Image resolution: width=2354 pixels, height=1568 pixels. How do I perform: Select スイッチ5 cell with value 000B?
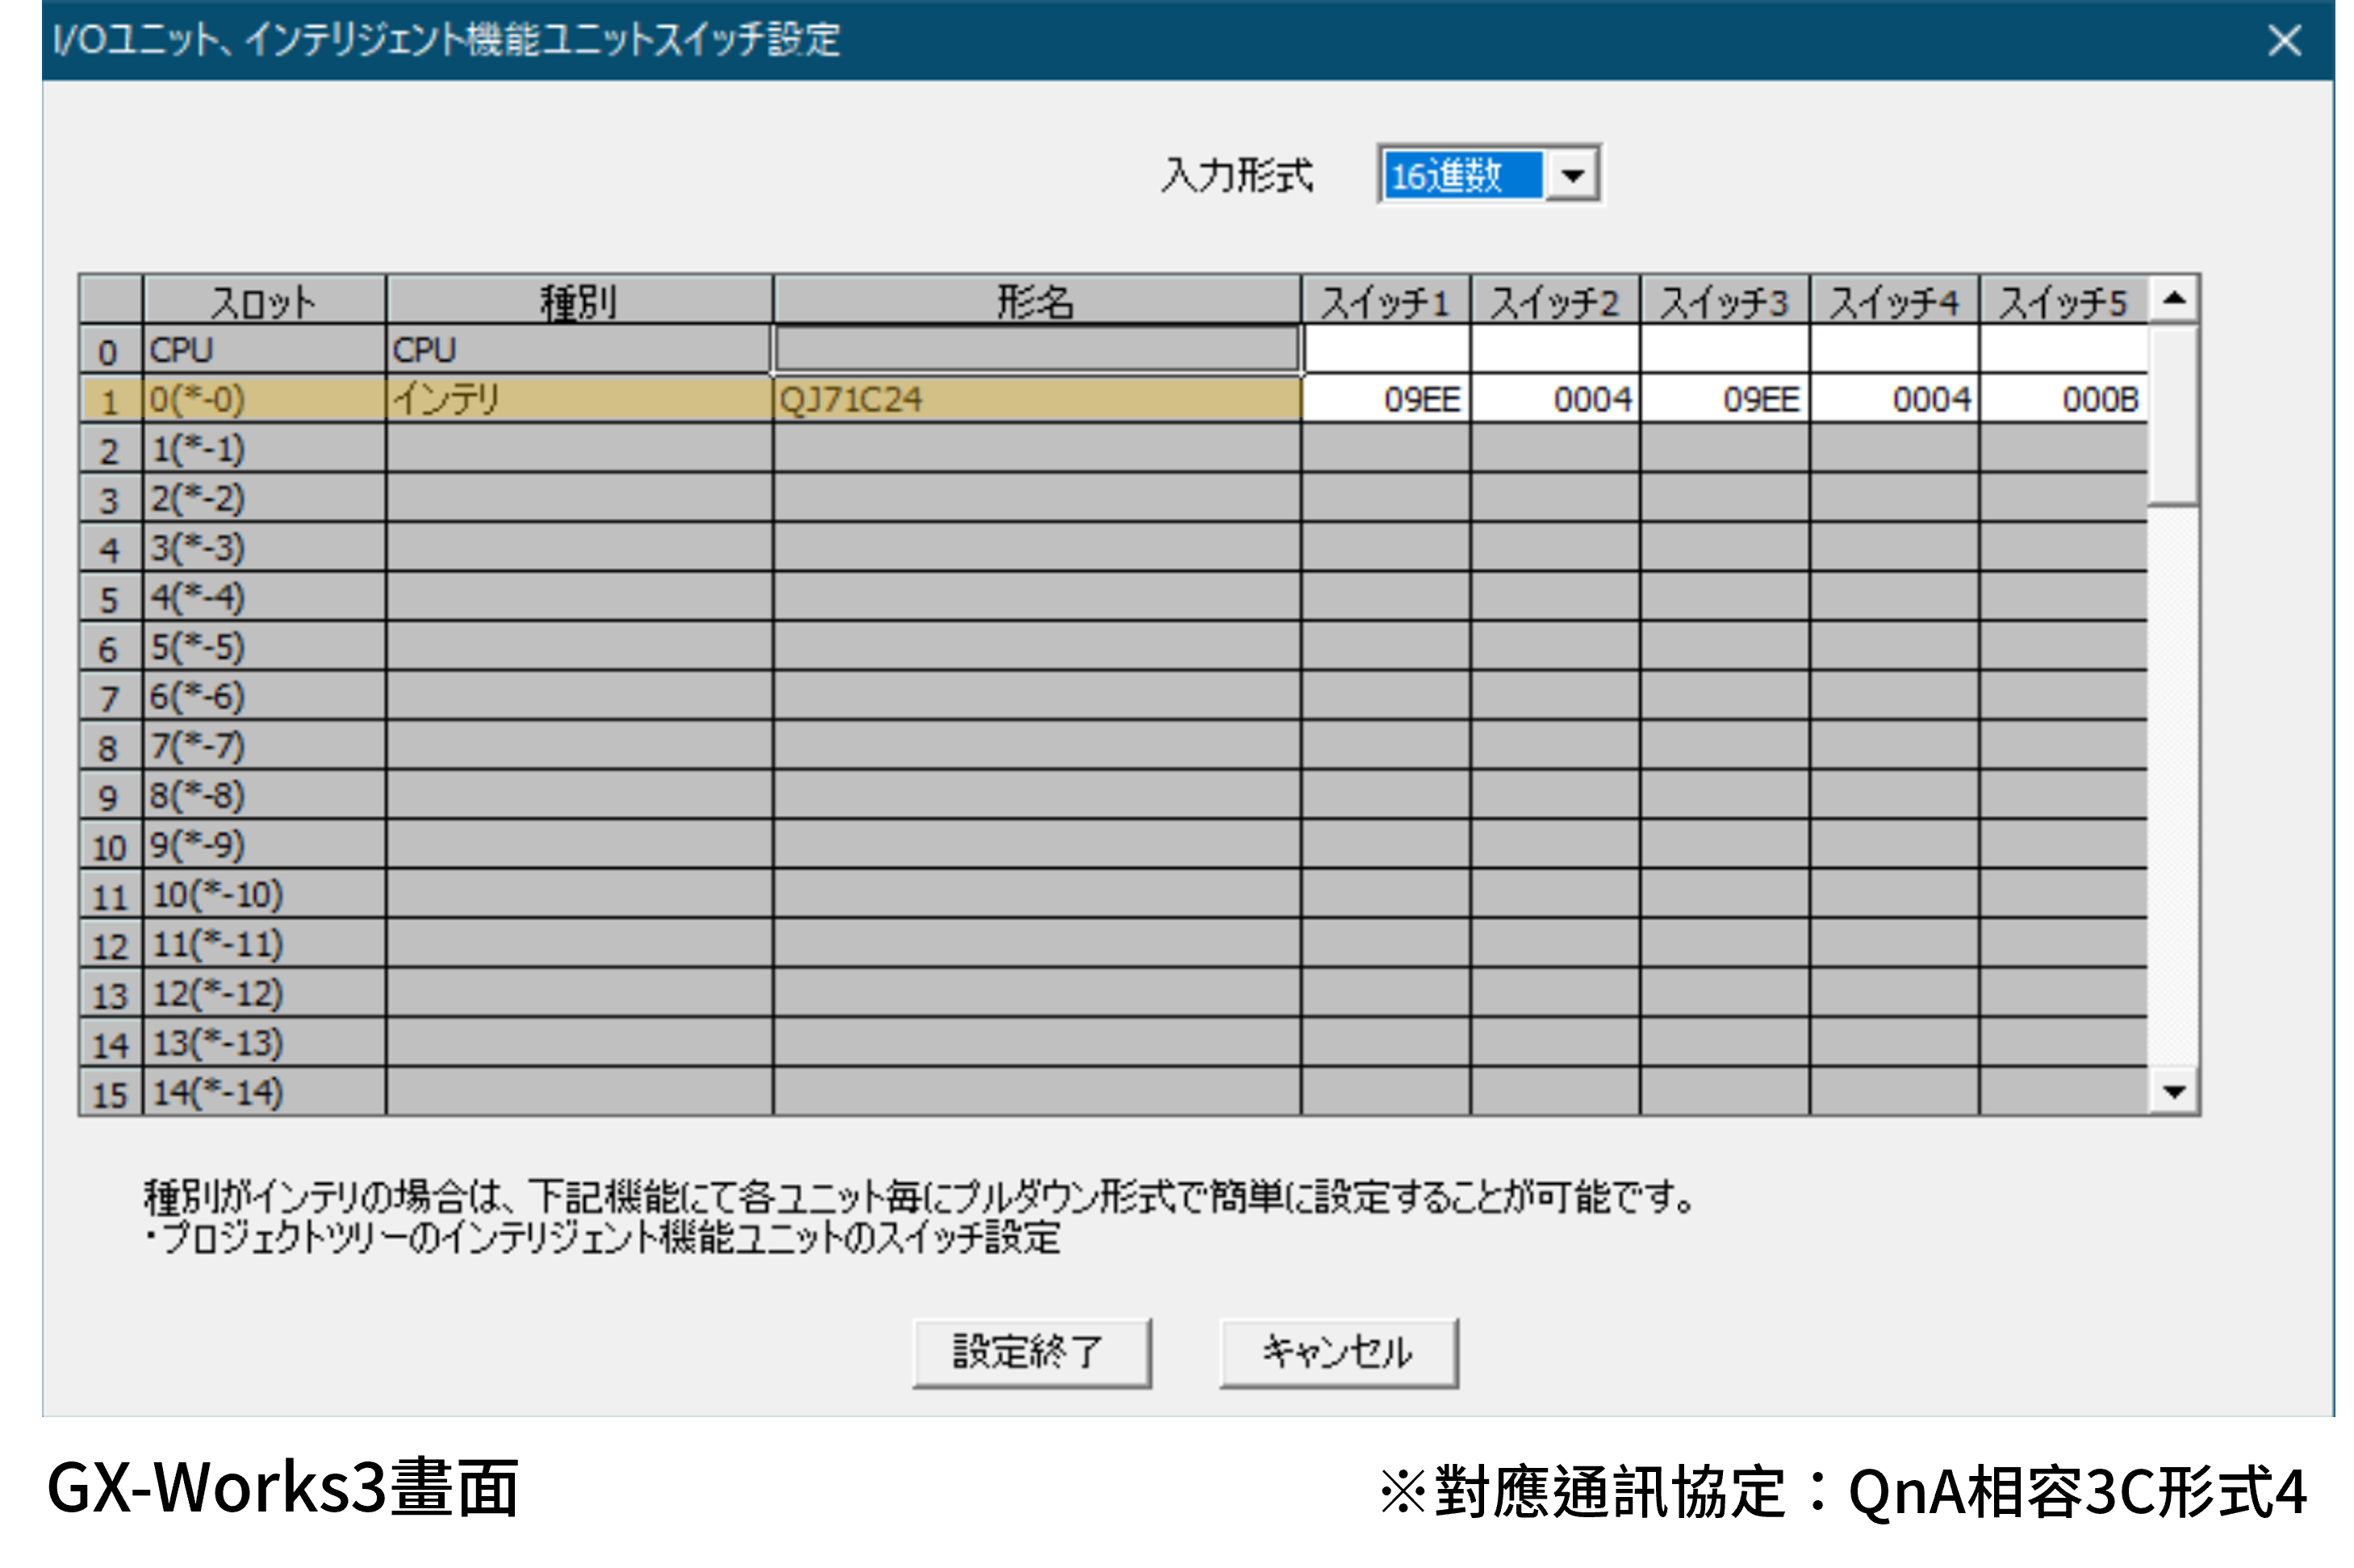(x=2063, y=400)
